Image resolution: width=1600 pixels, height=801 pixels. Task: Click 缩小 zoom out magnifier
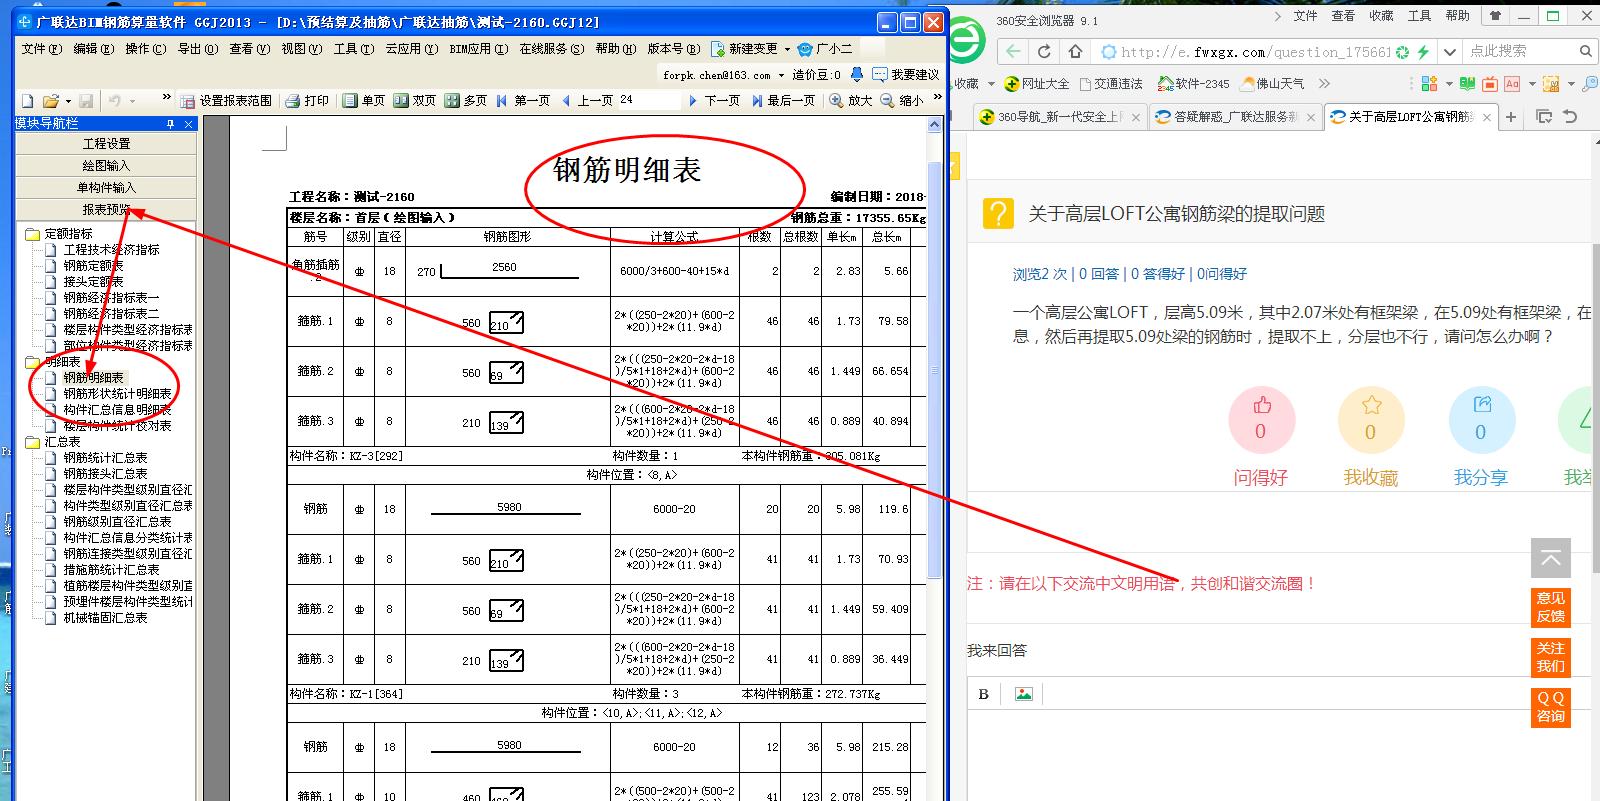[x=902, y=100]
